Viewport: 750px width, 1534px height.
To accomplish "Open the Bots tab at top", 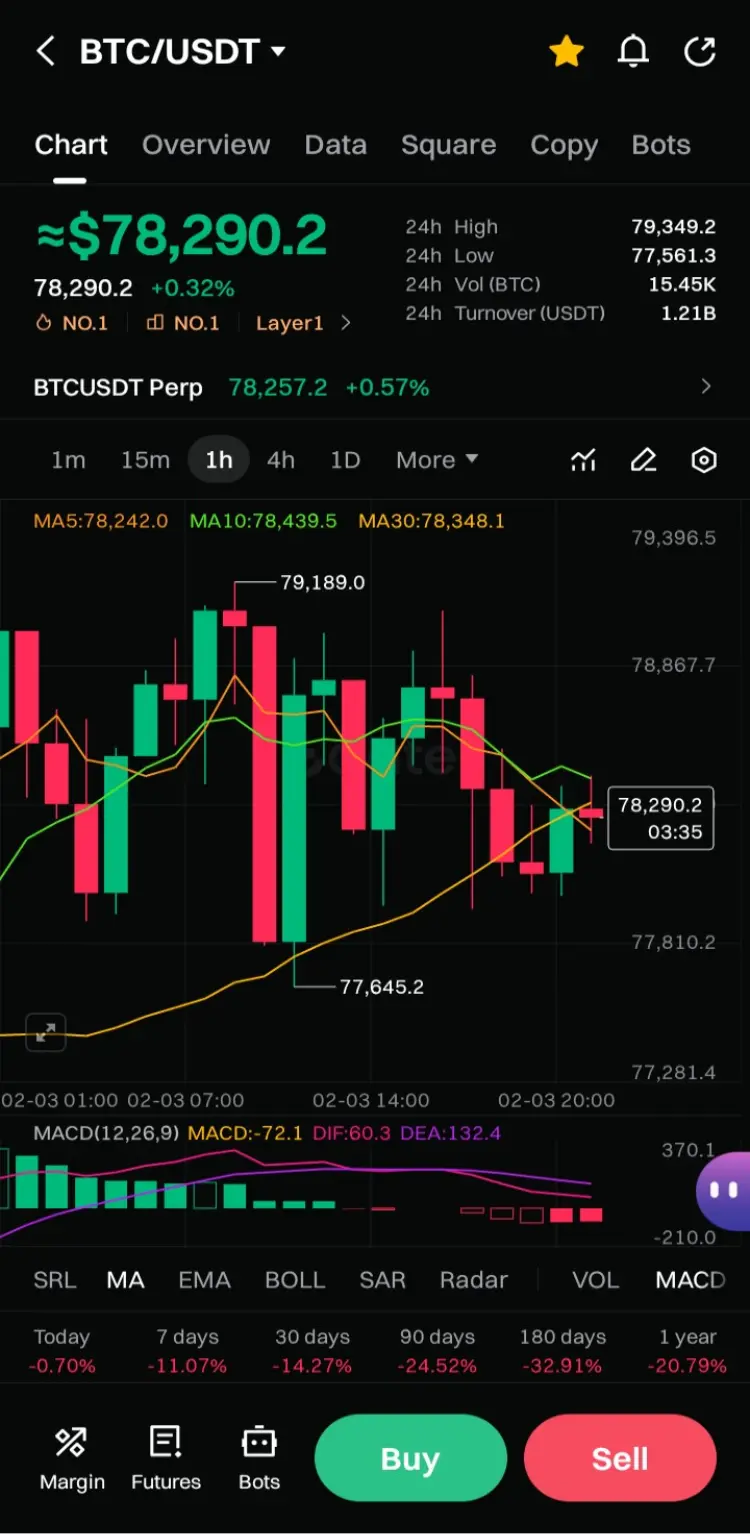I will point(661,145).
